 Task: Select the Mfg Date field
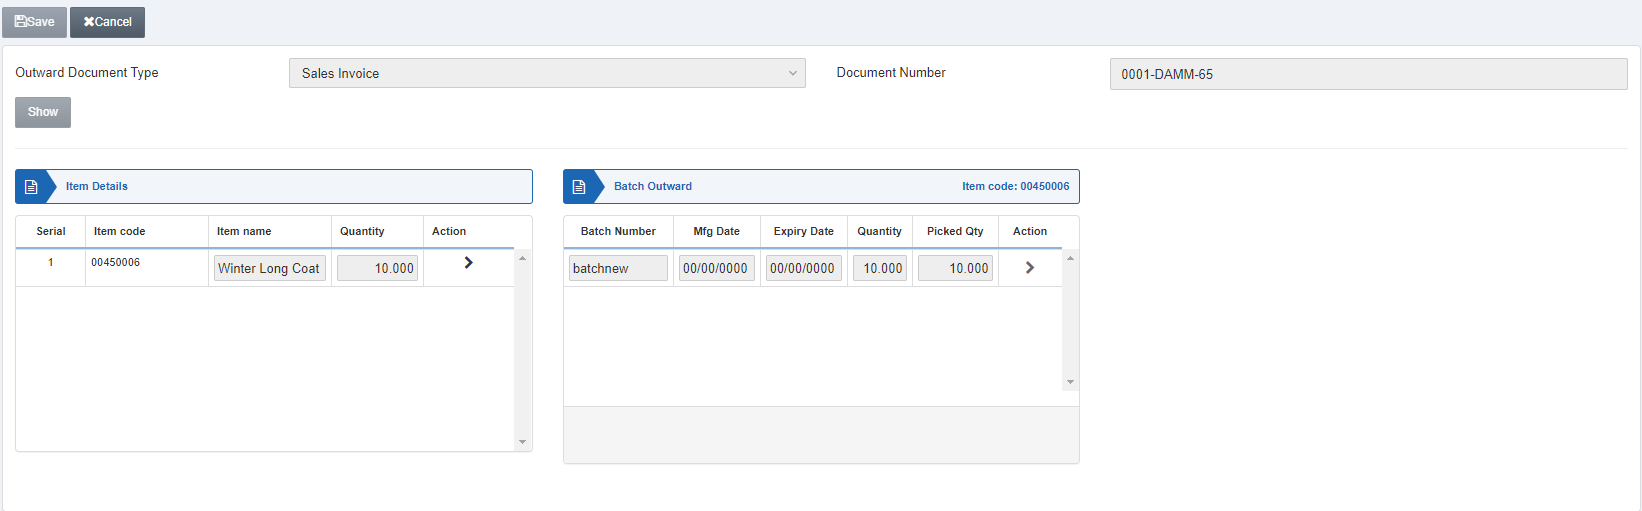pyautogui.click(x=716, y=268)
